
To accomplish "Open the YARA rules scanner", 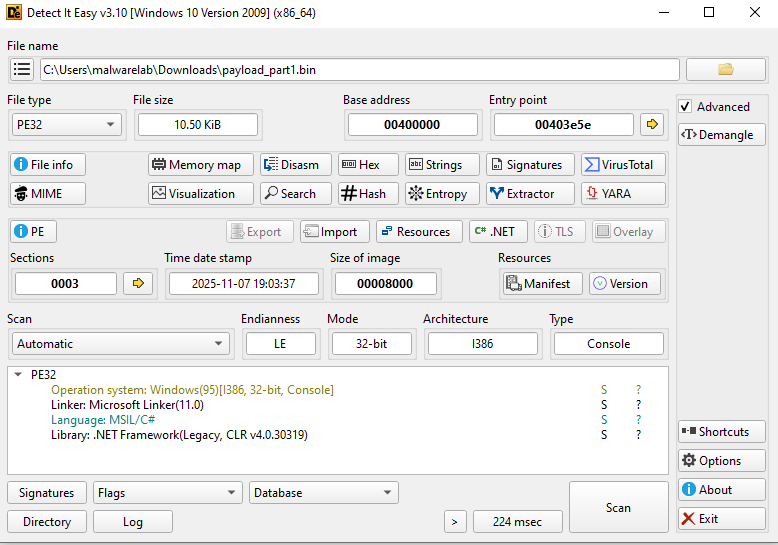I will [x=623, y=194].
